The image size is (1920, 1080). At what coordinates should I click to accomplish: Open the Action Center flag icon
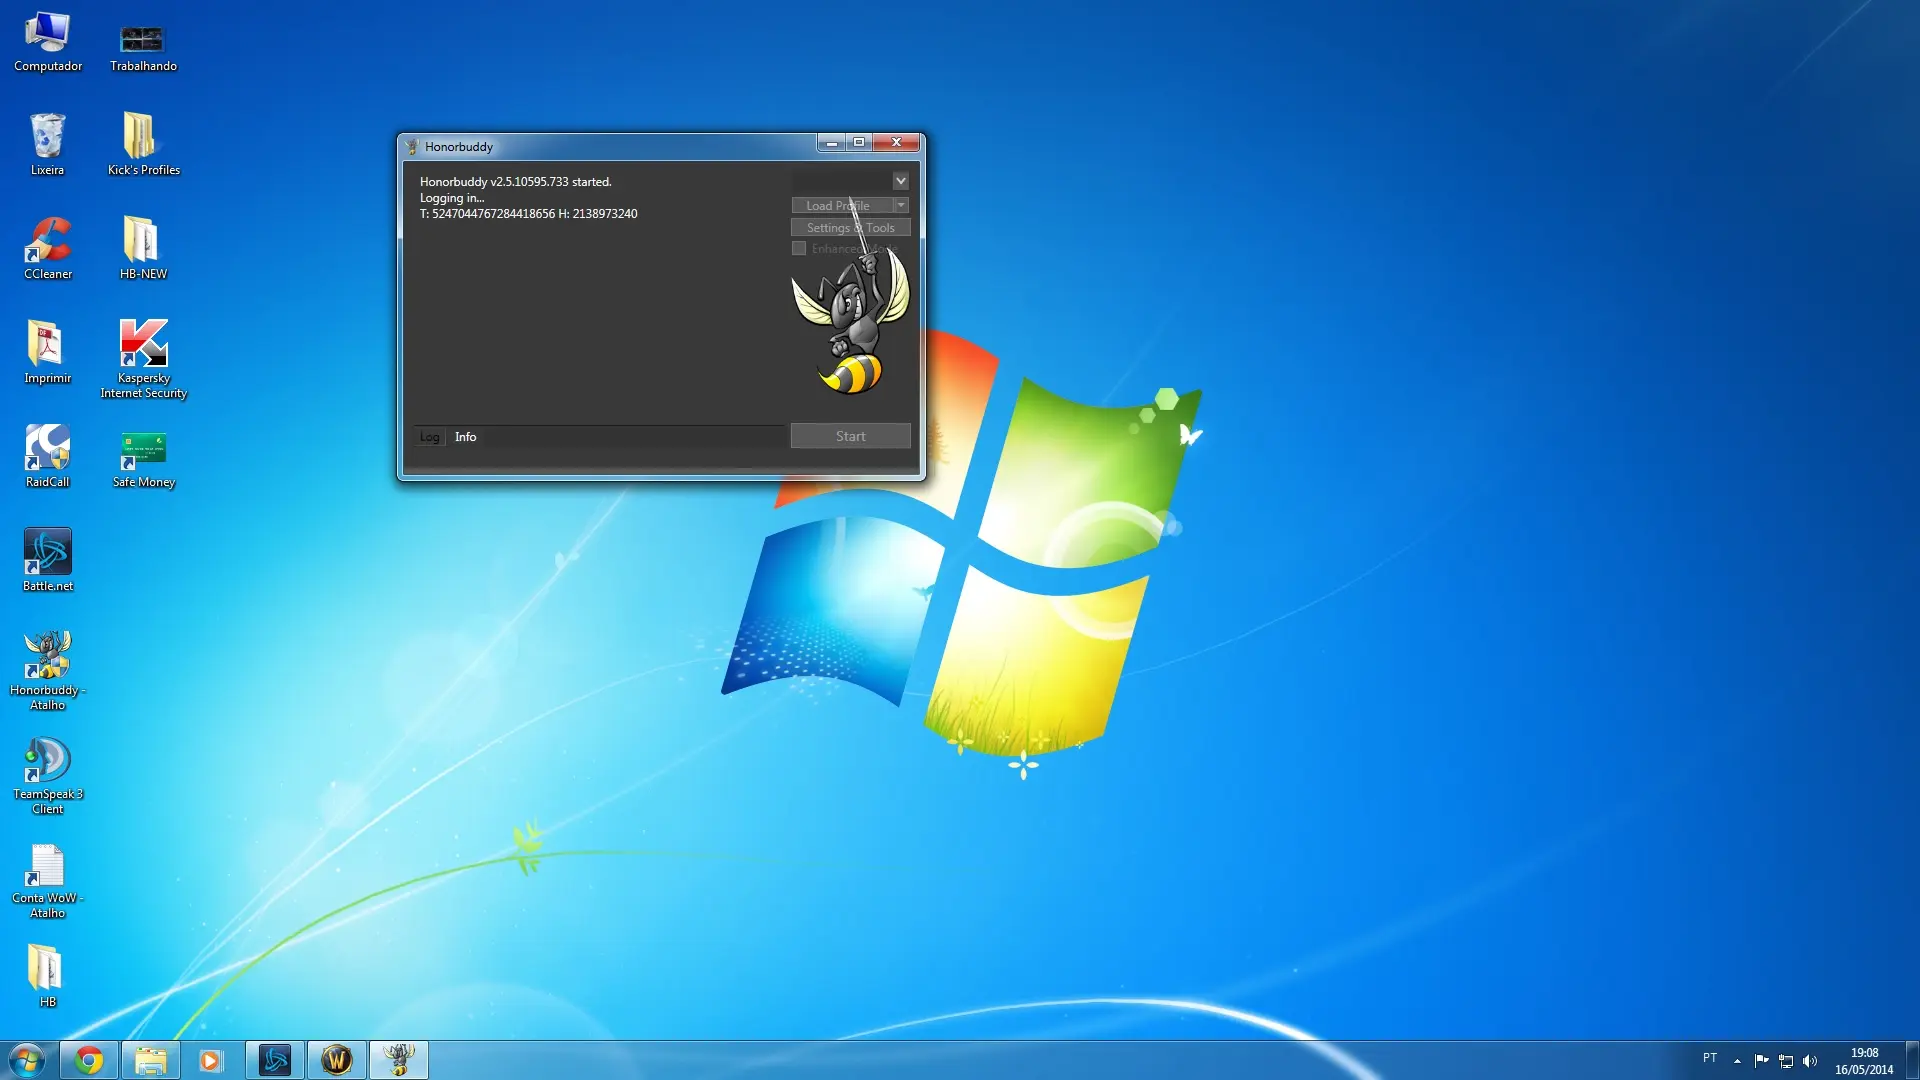(1762, 1061)
